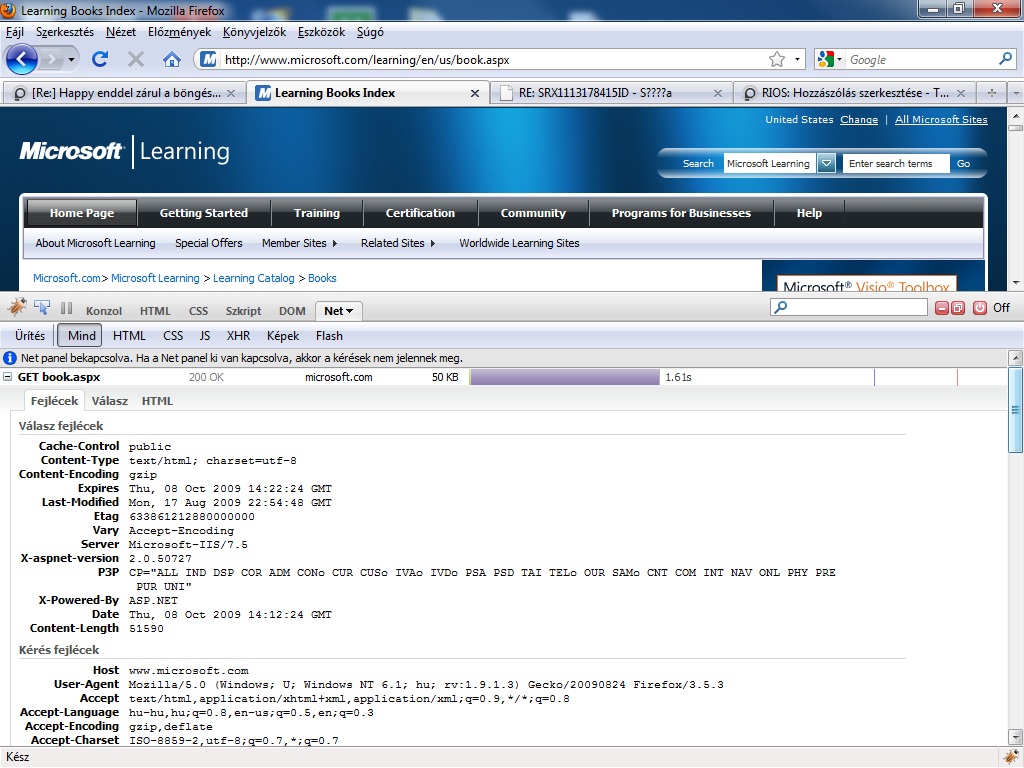
Task: Open the Certification nav item
Action: (x=420, y=213)
